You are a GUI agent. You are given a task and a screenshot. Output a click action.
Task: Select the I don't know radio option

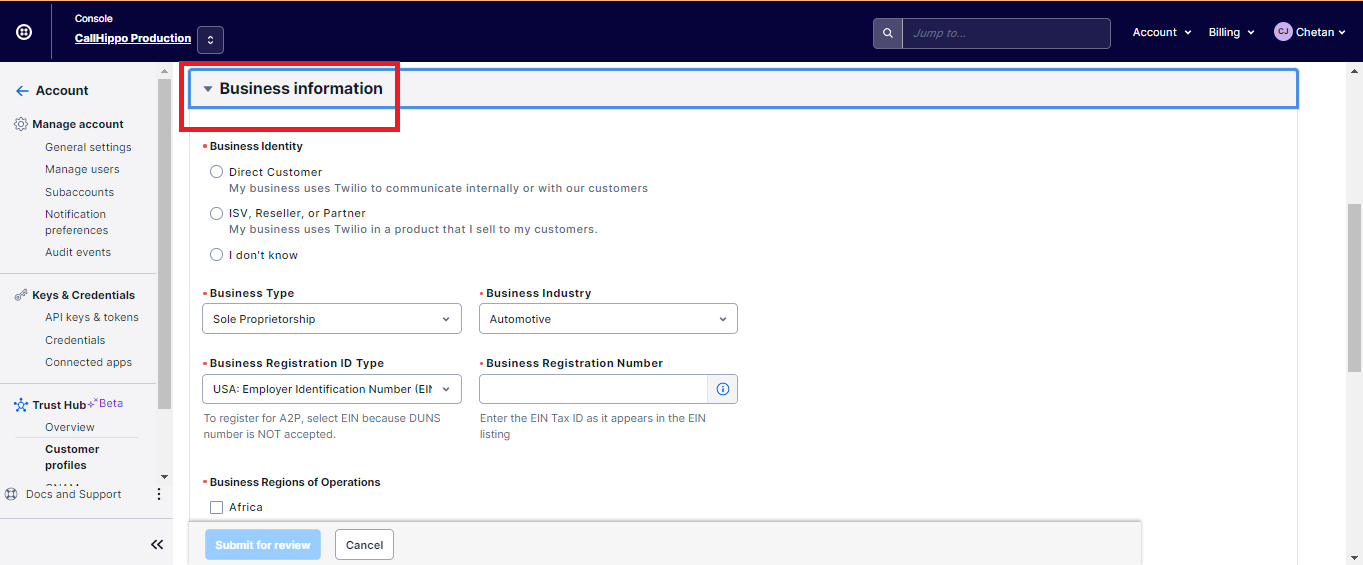tap(216, 255)
